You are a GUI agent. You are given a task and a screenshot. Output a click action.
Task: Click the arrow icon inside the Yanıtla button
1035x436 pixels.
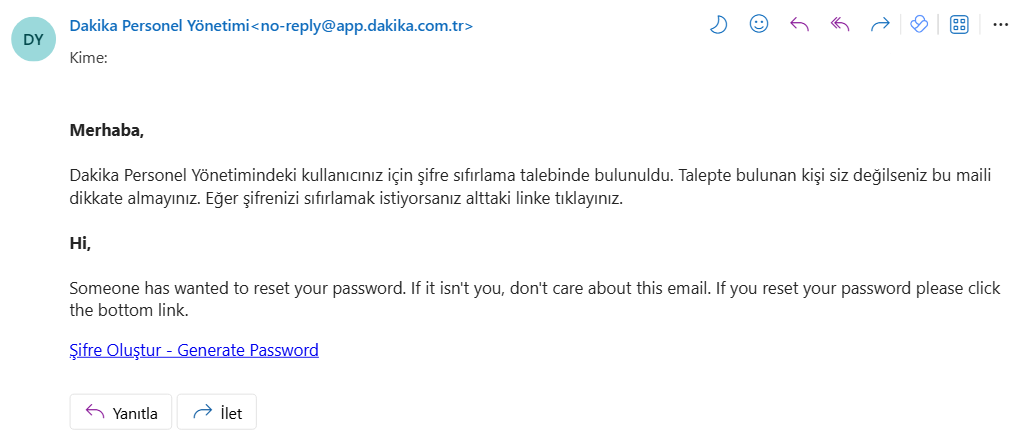pyautogui.click(x=96, y=412)
